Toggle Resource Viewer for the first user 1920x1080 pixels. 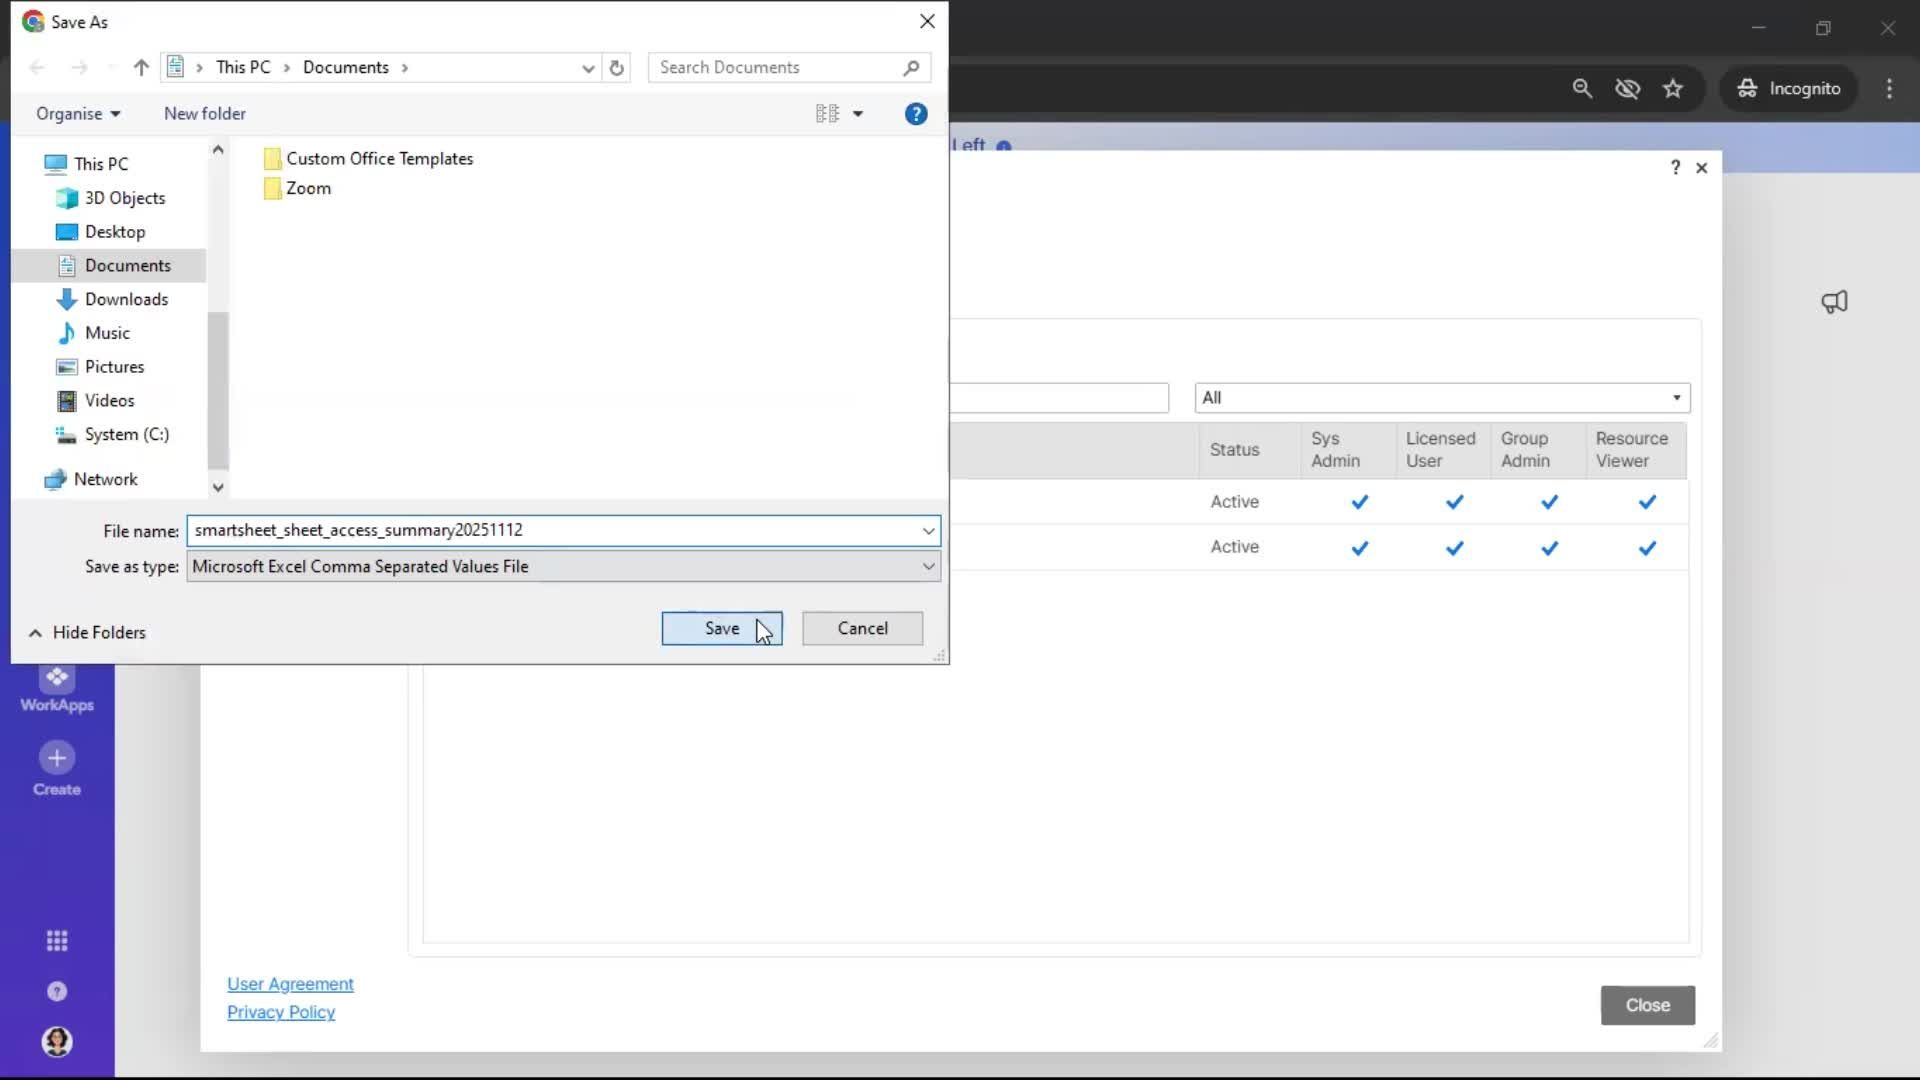[x=1647, y=502]
